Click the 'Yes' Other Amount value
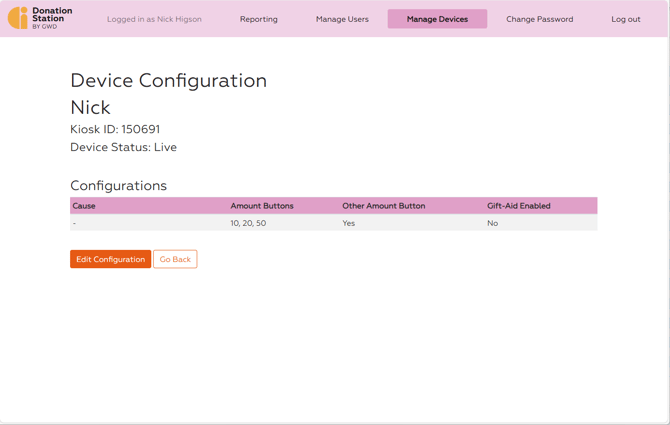Screen dimensions: 670x425 (x=348, y=223)
